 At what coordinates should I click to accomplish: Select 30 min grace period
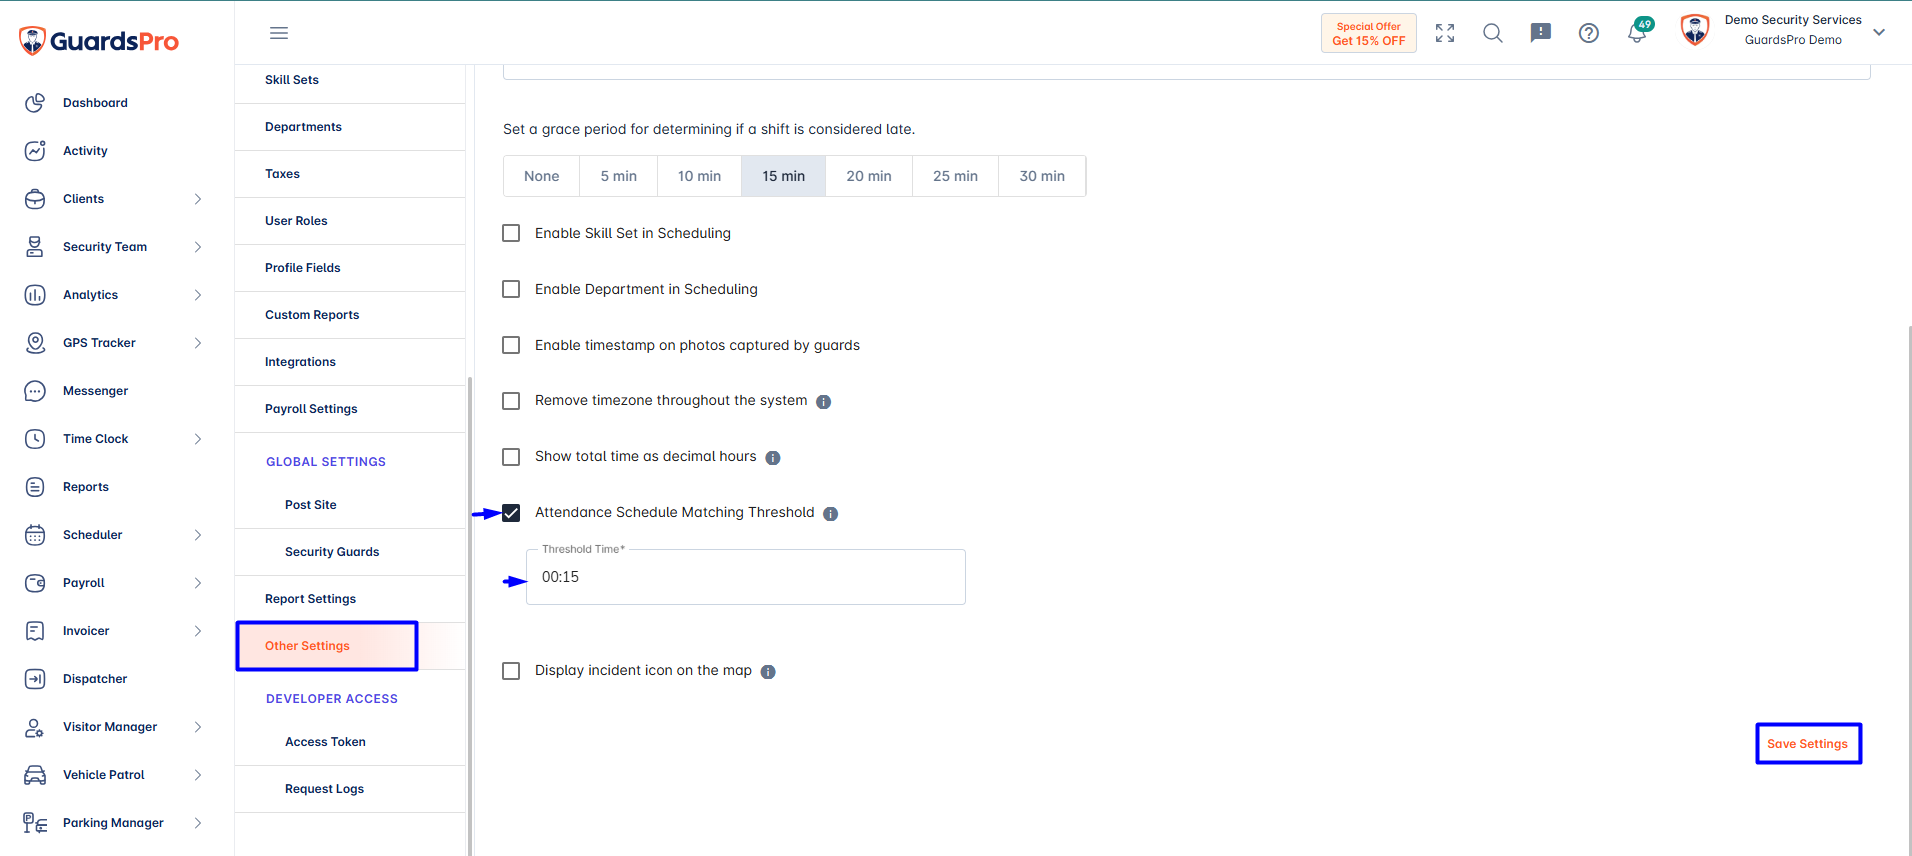(x=1042, y=176)
